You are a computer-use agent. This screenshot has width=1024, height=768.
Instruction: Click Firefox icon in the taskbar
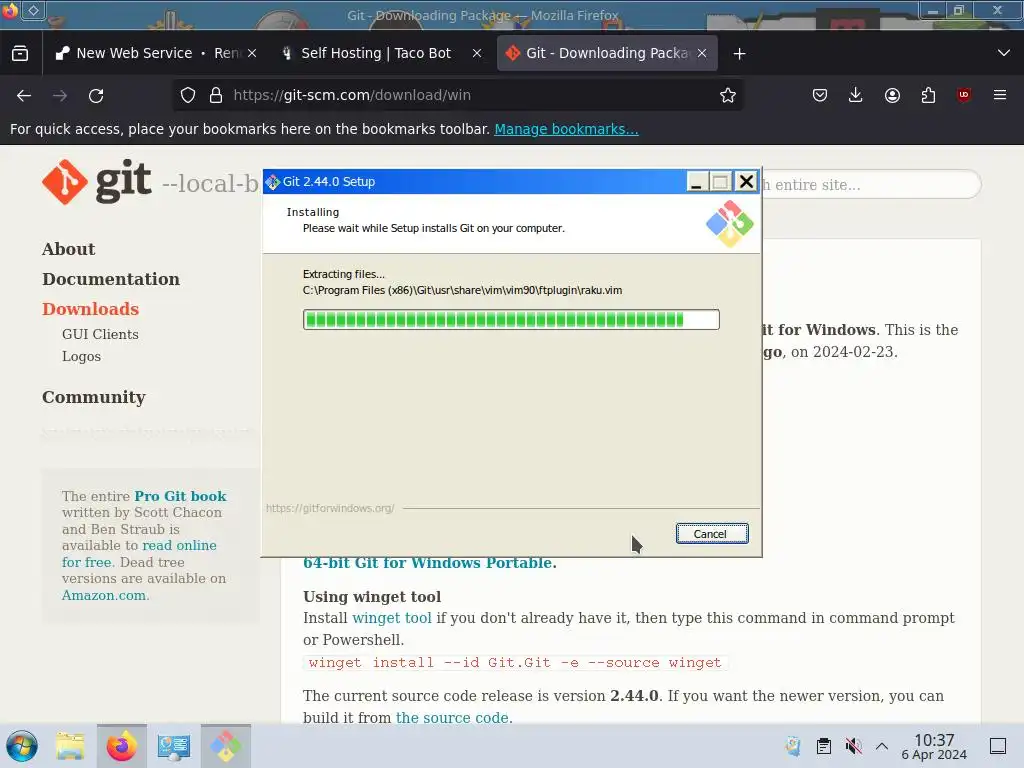(121, 746)
